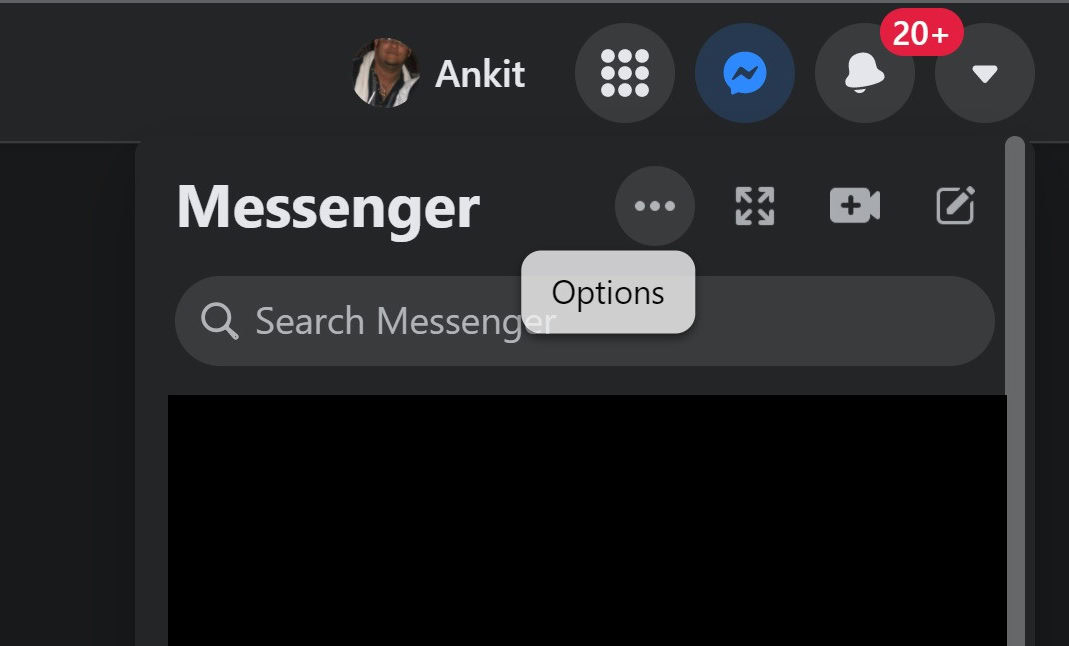
Task: Open the Notifications bell
Action: 864,73
